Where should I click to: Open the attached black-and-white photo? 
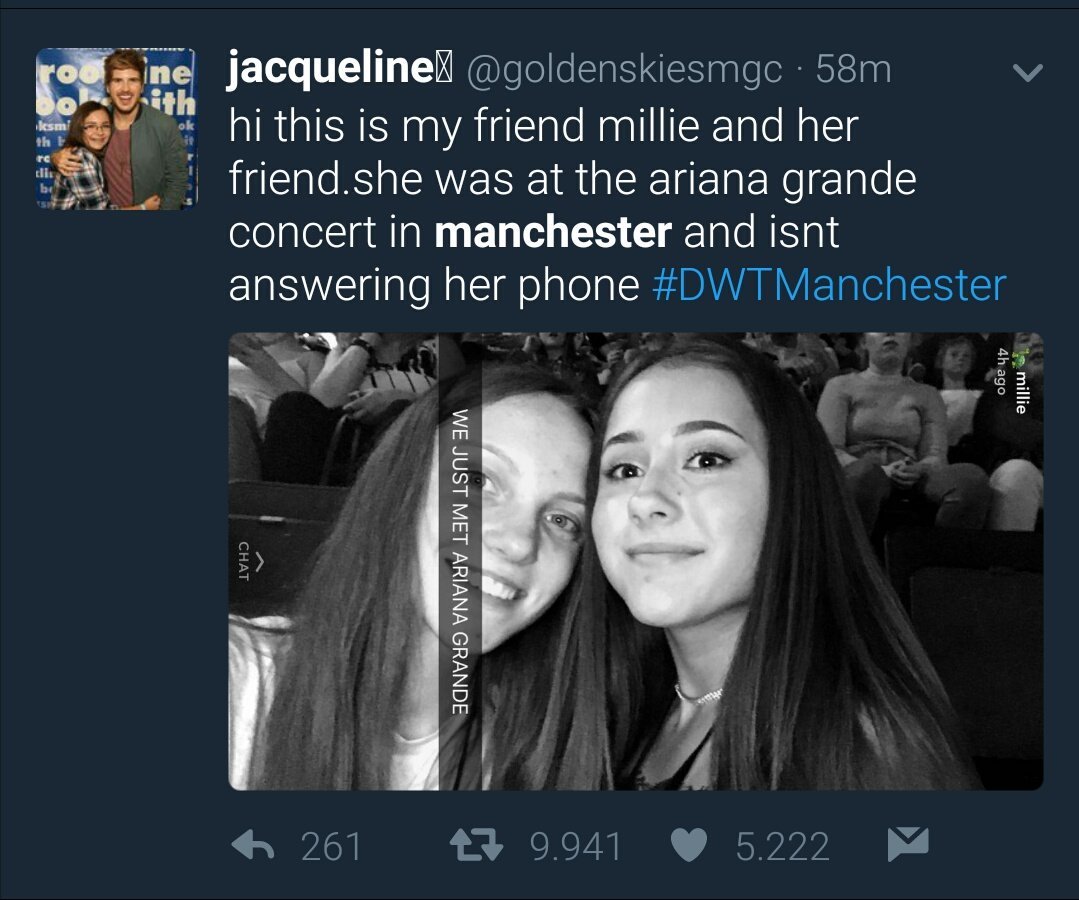coord(636,561)
